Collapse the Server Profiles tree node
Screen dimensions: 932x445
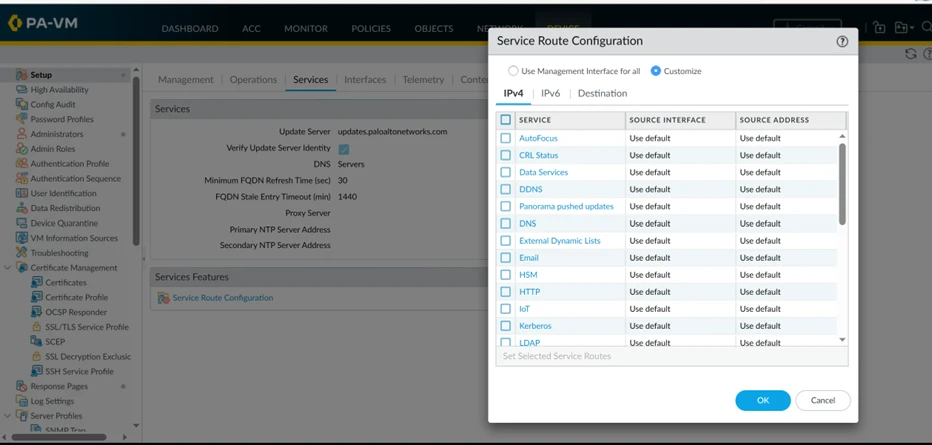[7, 416]
